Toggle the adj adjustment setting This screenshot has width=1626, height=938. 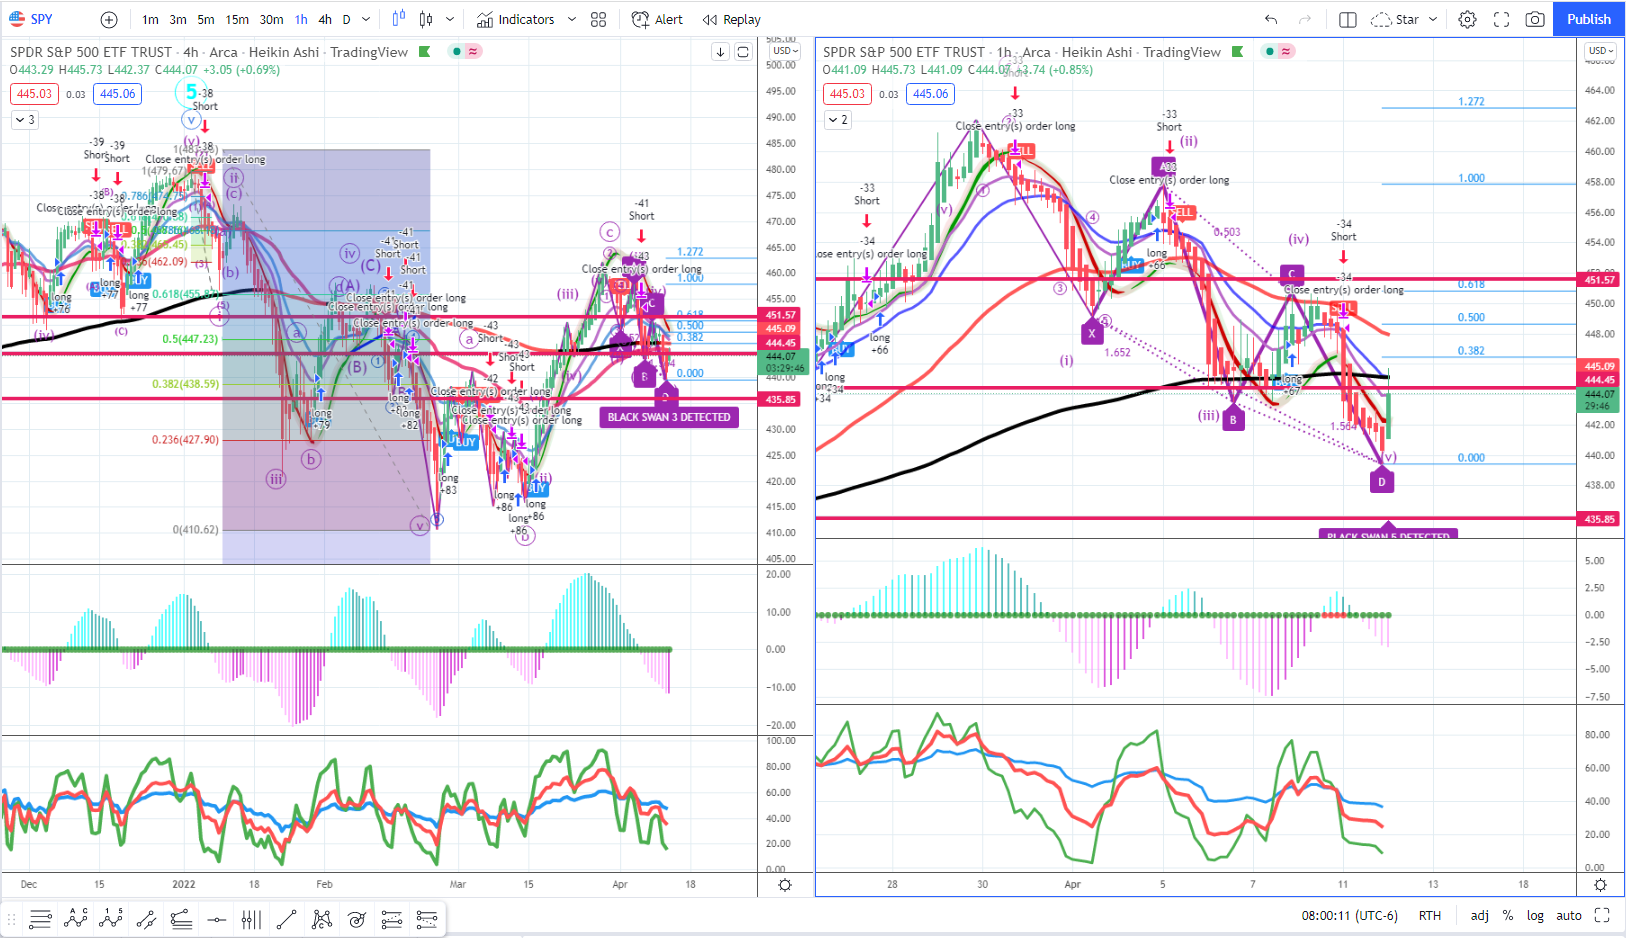pos(1479,915)
